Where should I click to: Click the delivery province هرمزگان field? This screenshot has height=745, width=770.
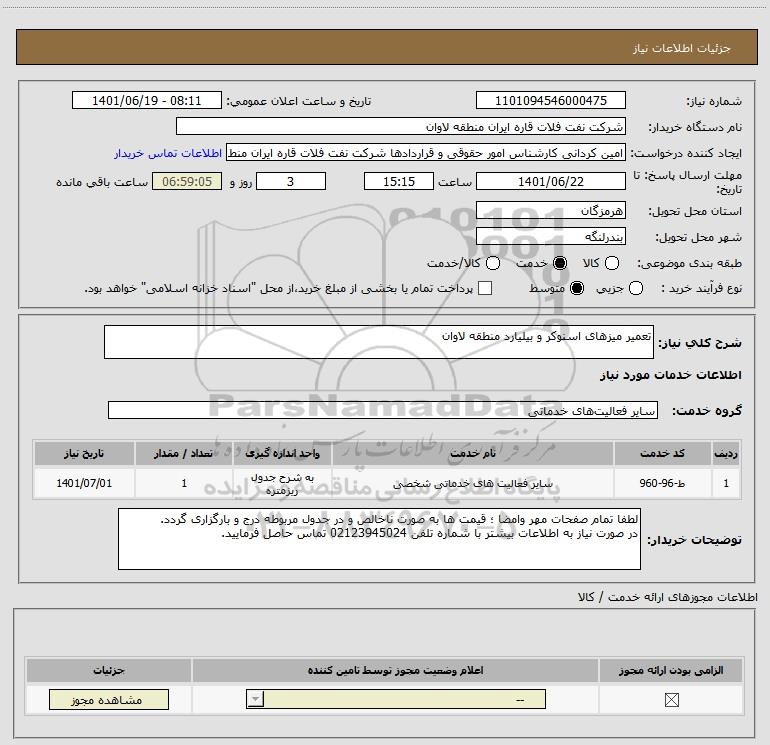coord(550,211)
